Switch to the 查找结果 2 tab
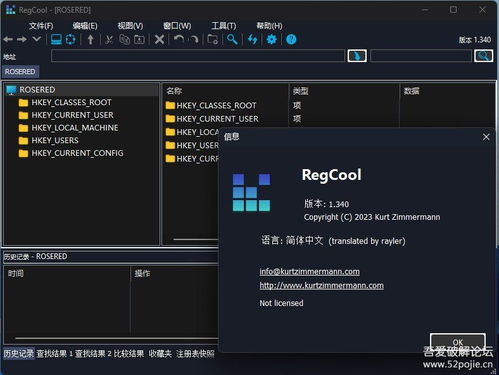This screenshot has width=499, height=375. pyautogui.click(x=93, y=354)
